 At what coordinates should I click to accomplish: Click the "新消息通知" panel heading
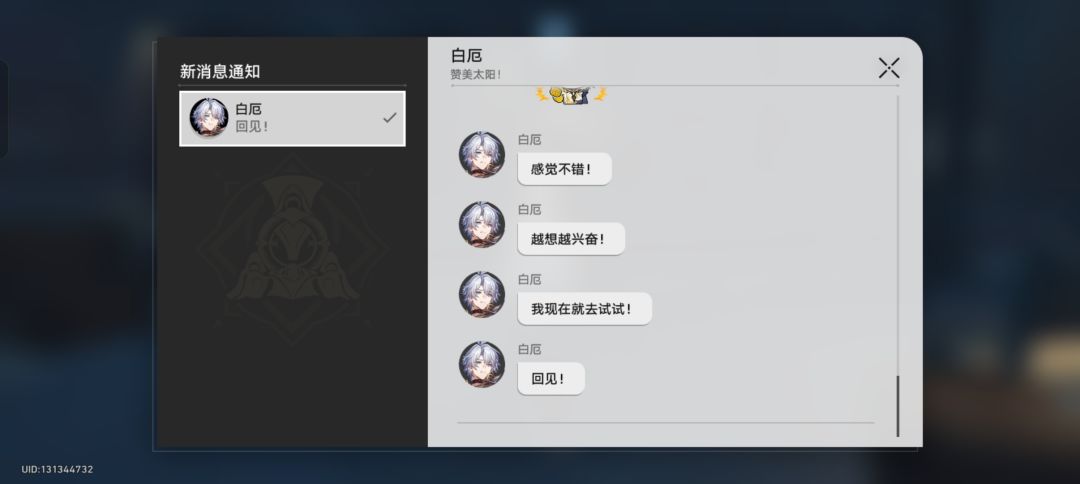(220, 72)
